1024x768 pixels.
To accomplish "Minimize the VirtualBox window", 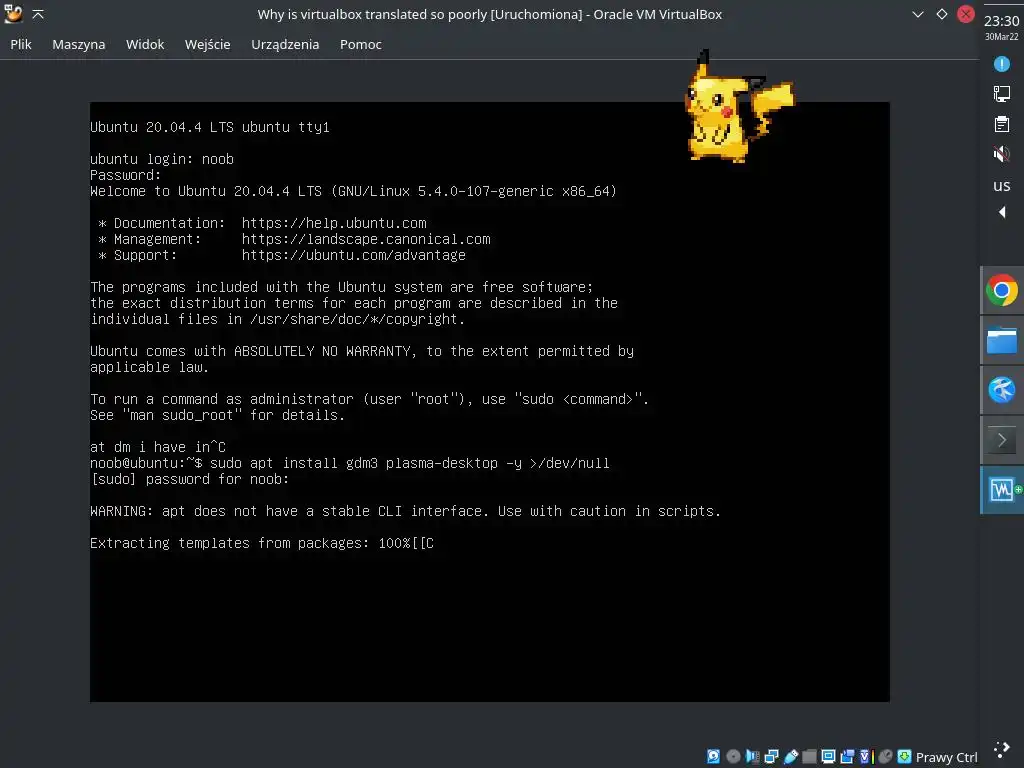I will coord(918,14).
